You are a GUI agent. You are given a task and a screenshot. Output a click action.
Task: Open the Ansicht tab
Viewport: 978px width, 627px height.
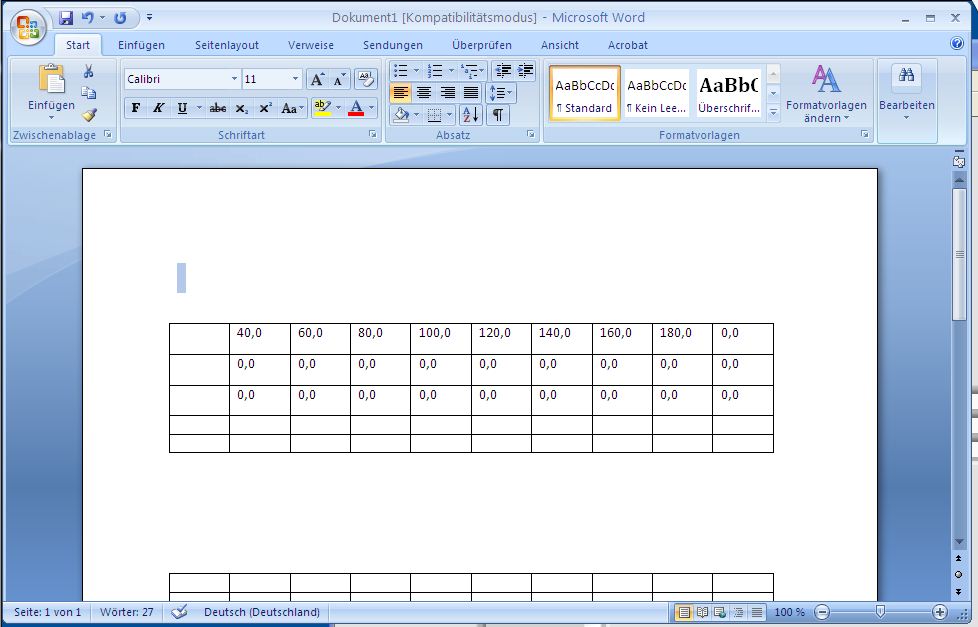(559, 45)
